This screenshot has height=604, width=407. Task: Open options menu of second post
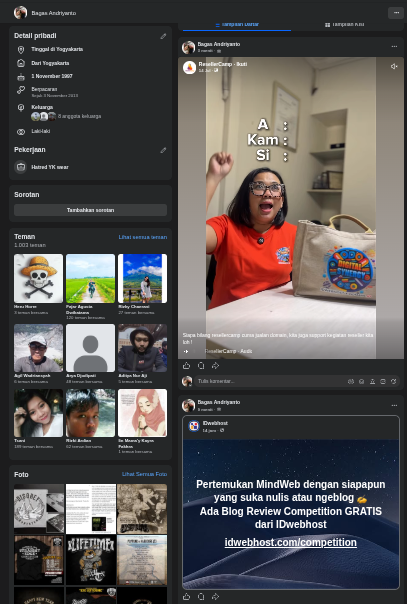click(394, 405)
